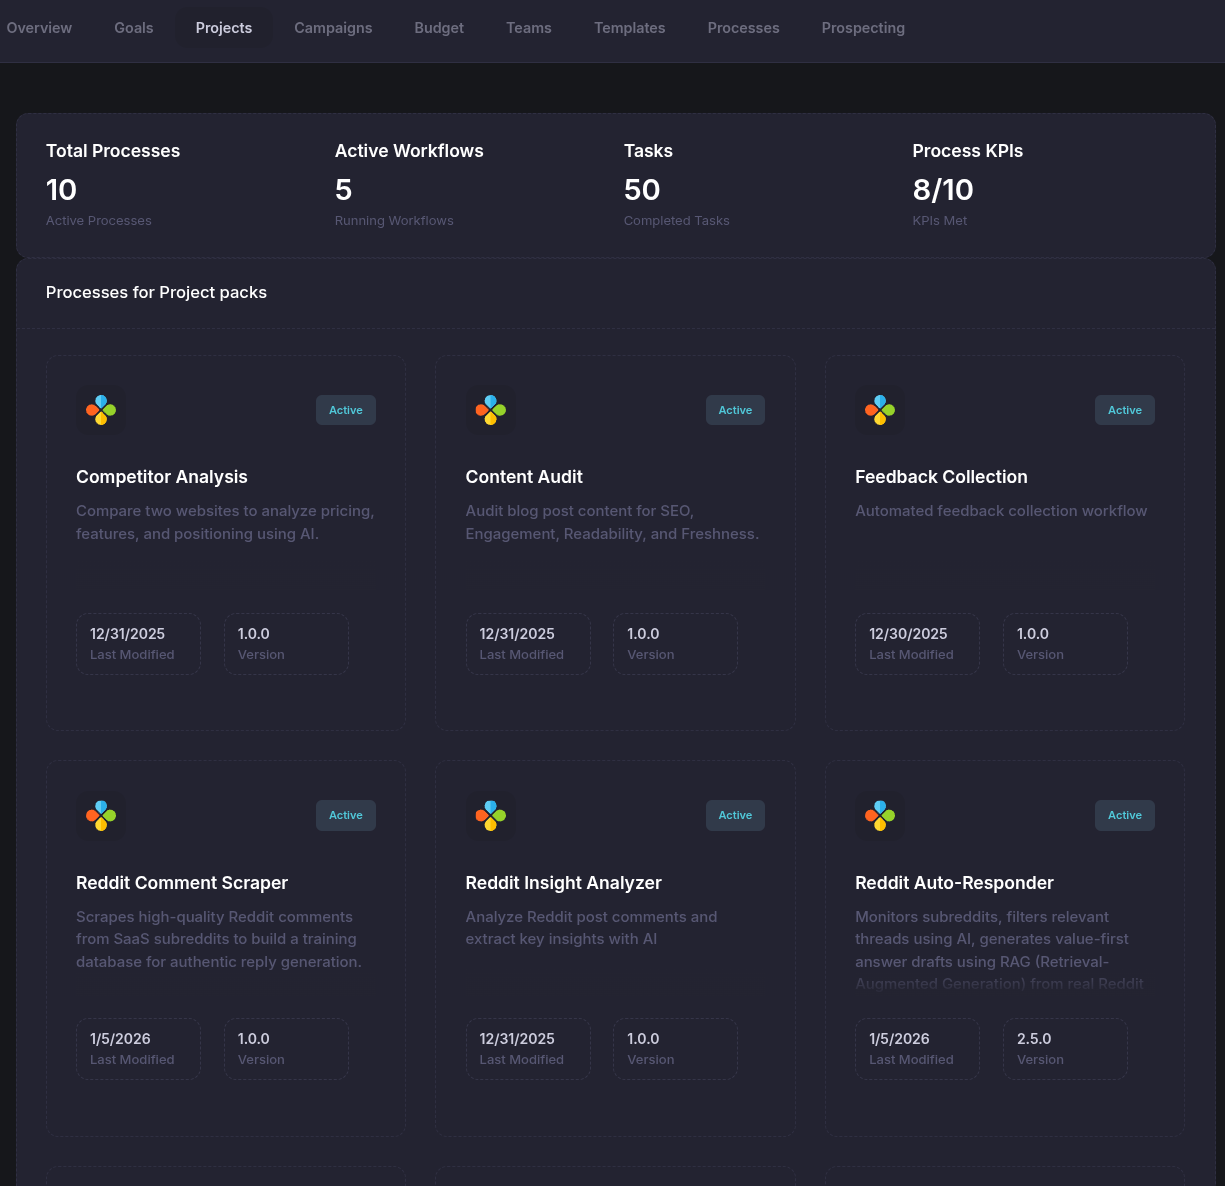Switch to the Goals tab
The height and width of the screenshot is (1186, 1225).
pyautogui.click(x=134, y=28)
